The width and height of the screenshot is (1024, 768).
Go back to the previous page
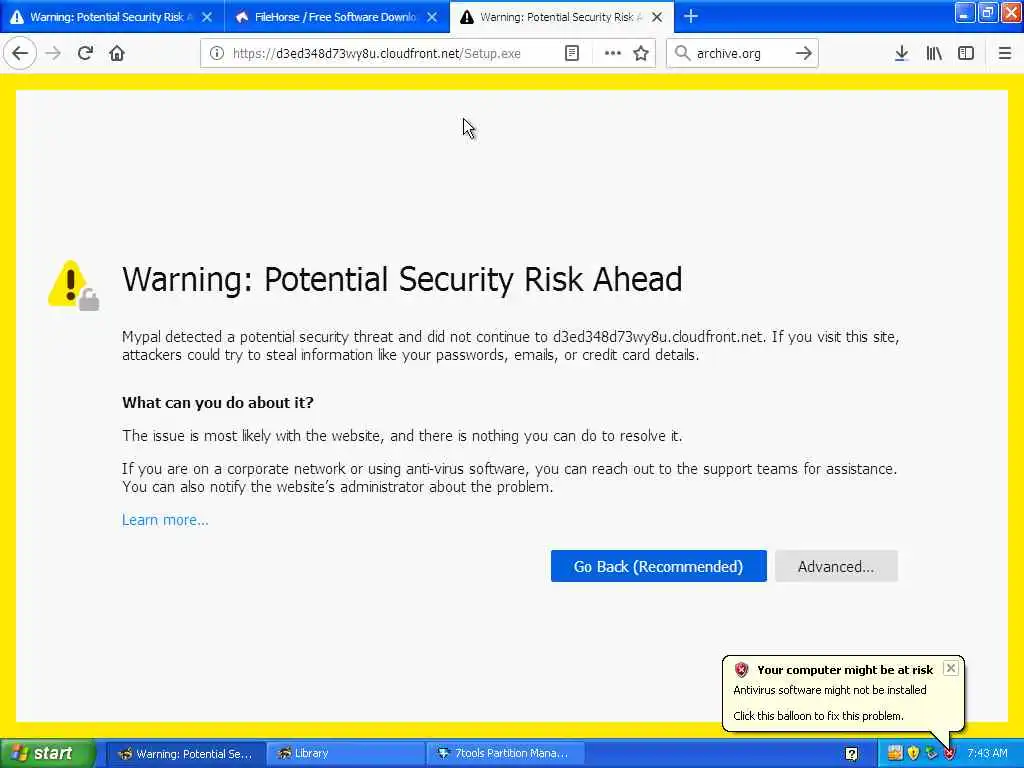click(20, 53)
